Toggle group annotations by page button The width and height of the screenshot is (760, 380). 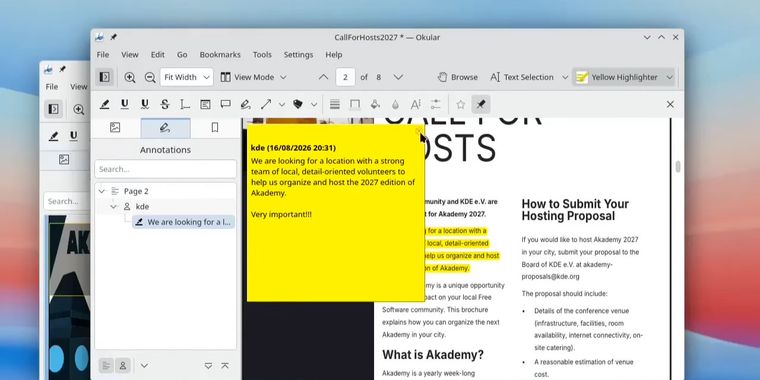(106, 365)
